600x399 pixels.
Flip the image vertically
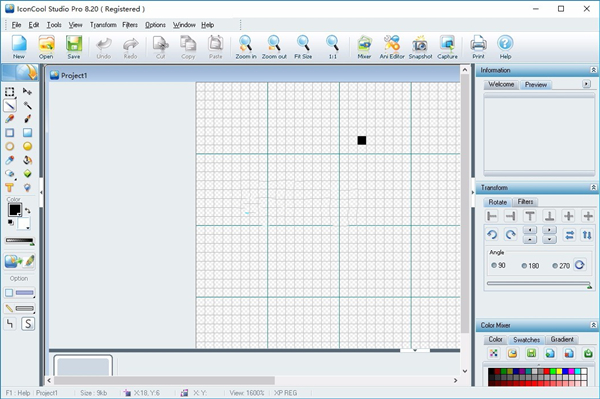587,235
